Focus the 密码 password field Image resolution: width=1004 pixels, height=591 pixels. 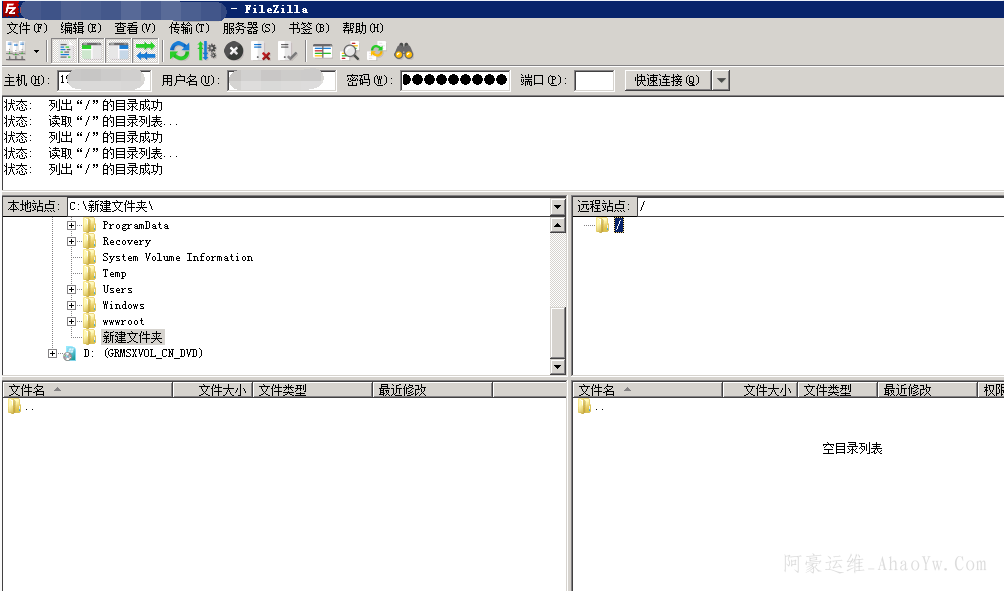point(455,80)
